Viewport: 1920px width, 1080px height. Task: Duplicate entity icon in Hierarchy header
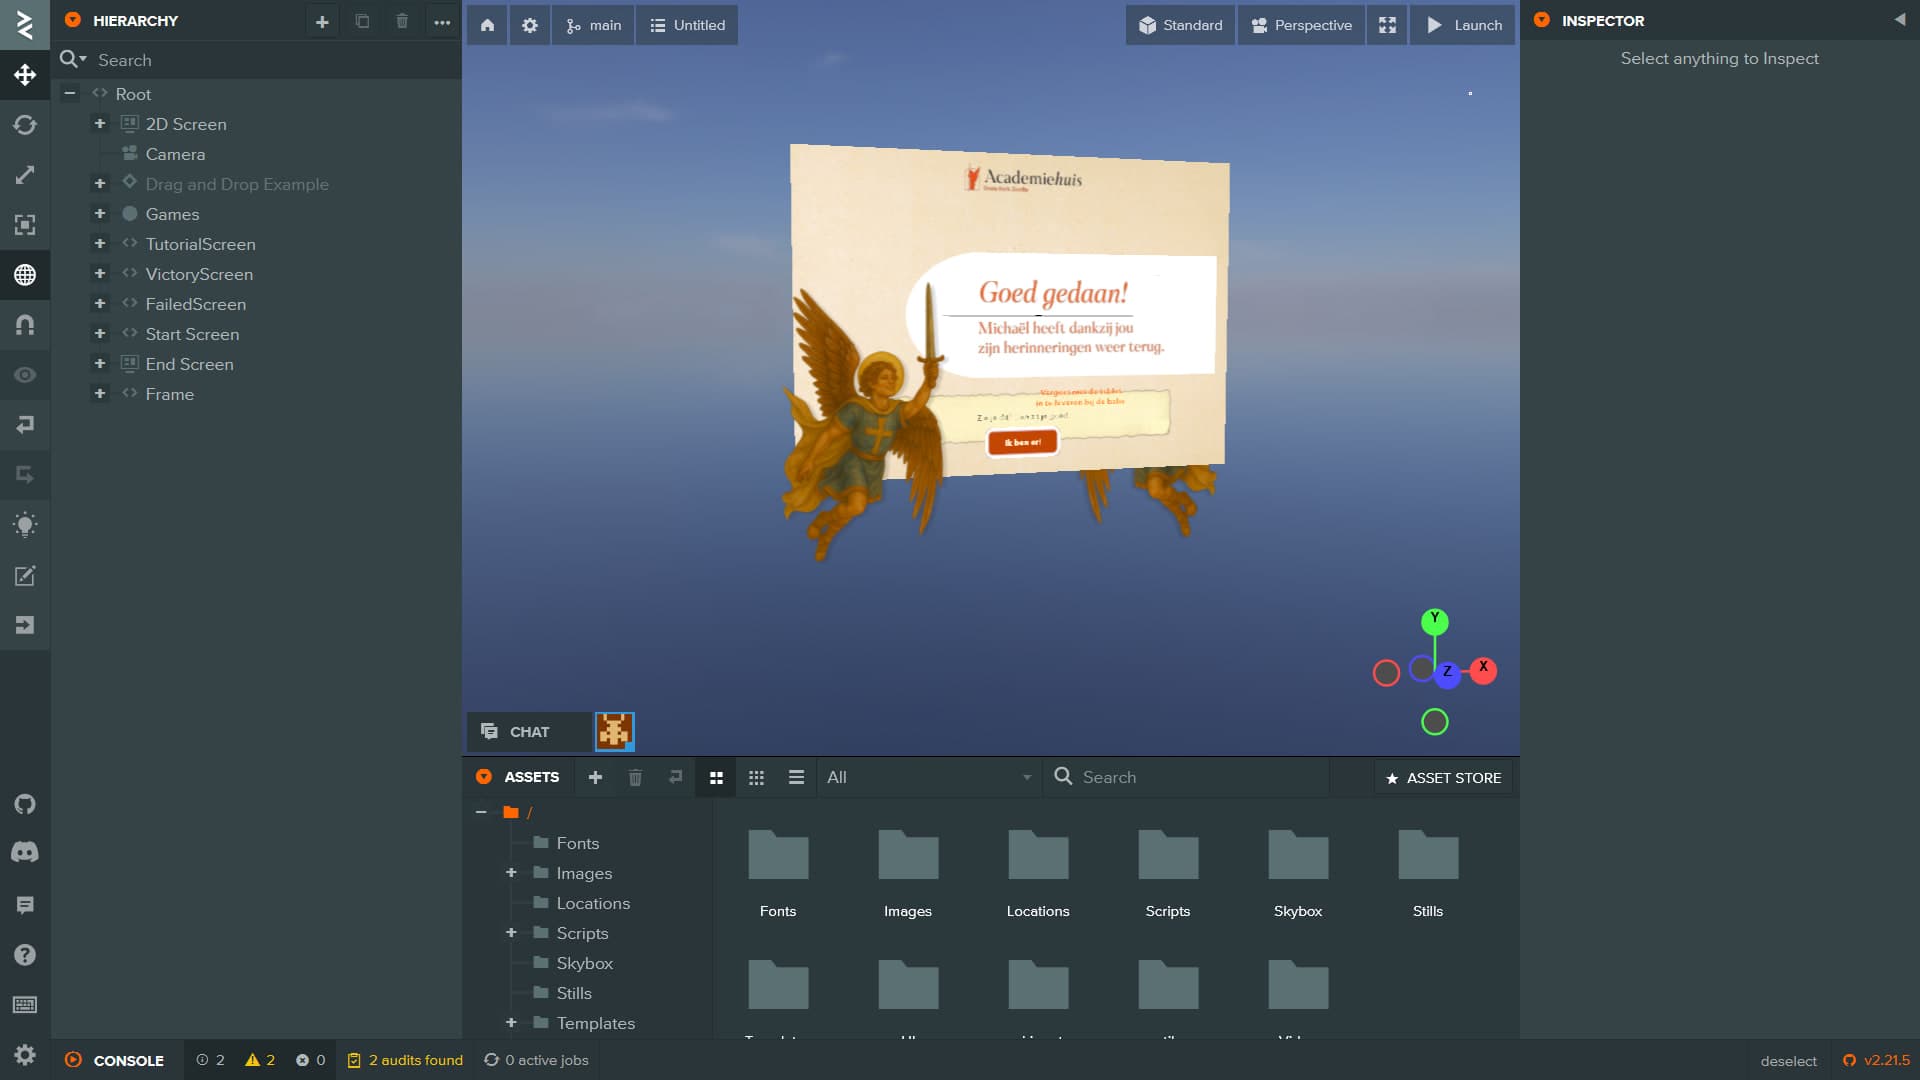point(362,21)
